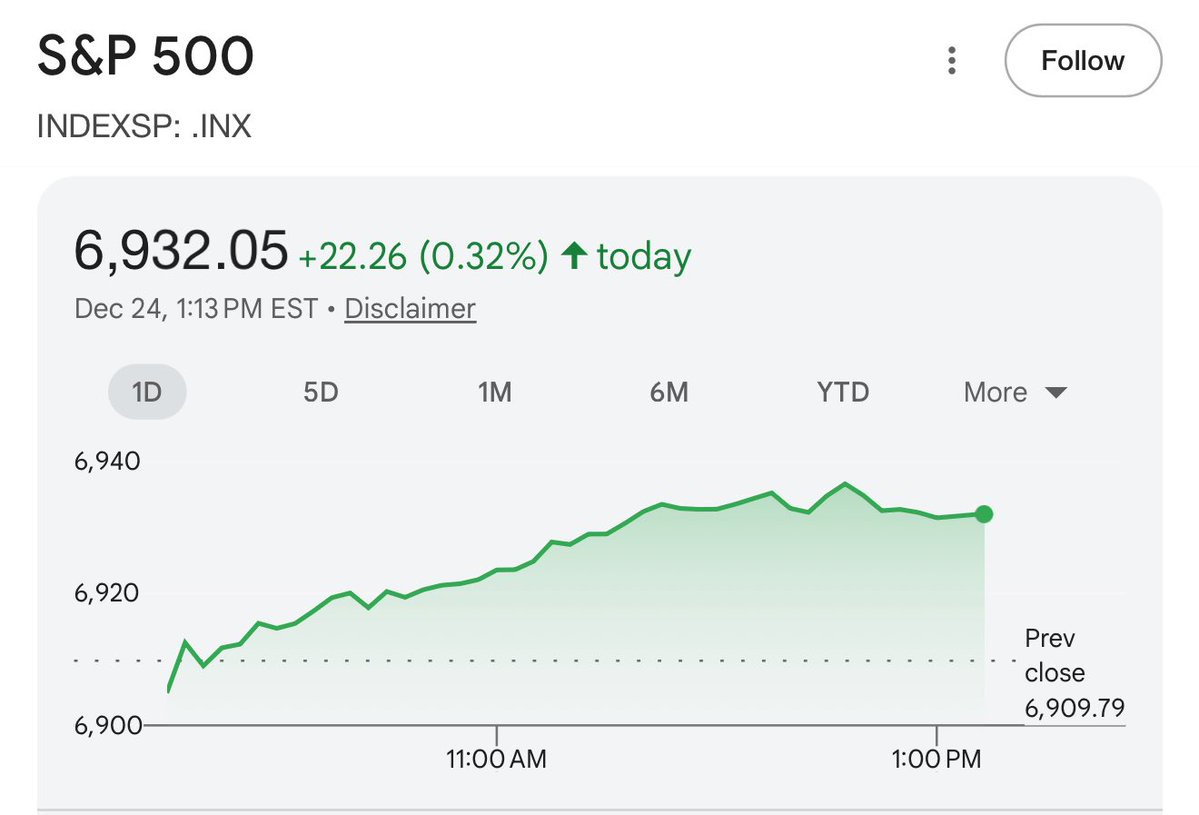This screenshot has width=1199, height=815.
Task: Select the 1D time range tab
Action: point(147,393)
